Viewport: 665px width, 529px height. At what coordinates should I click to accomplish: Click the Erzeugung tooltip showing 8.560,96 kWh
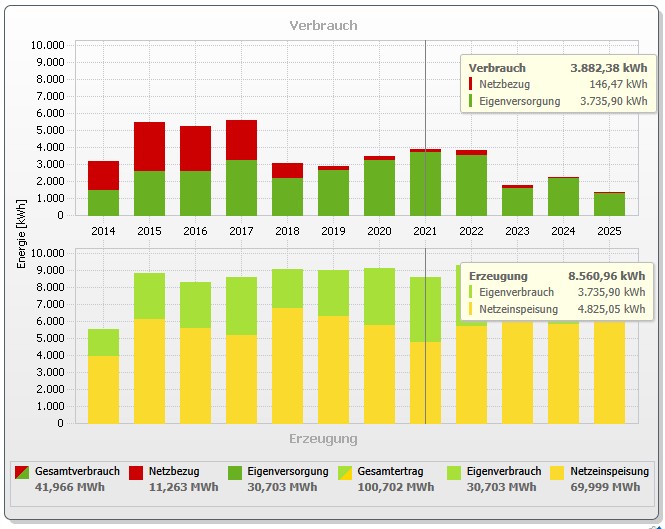[557, 292]
